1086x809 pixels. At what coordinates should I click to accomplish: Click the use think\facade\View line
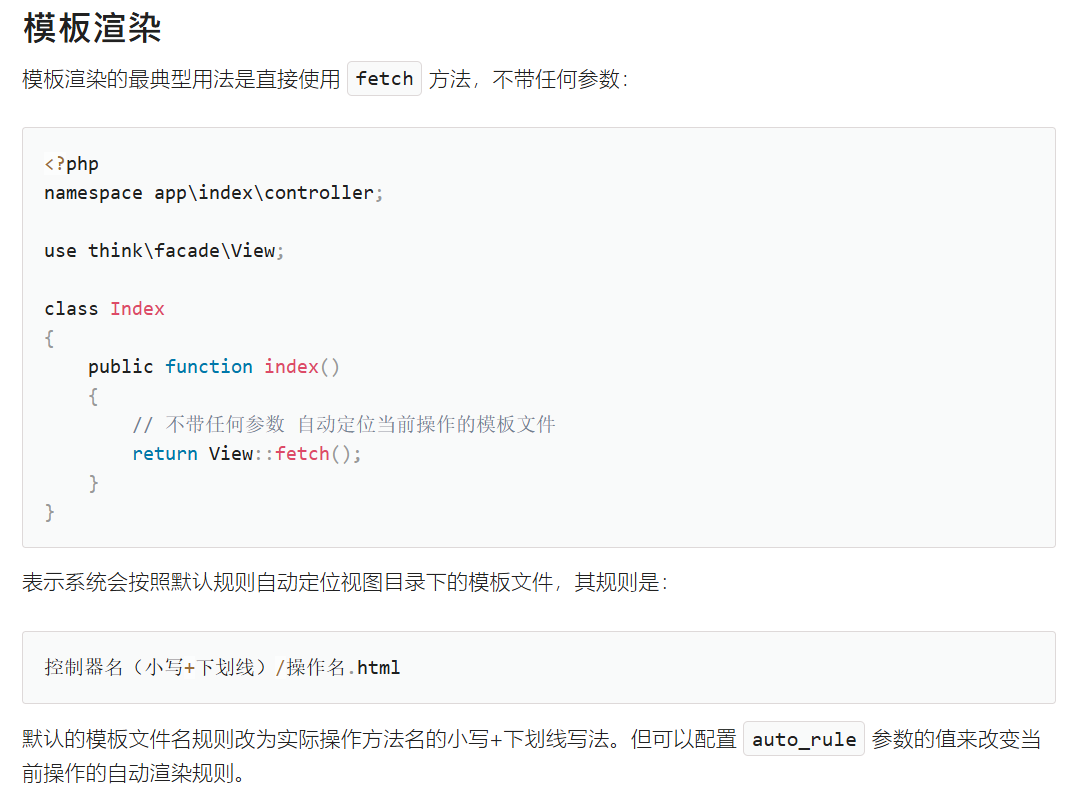pyautogui.click(x=164, y=251)
